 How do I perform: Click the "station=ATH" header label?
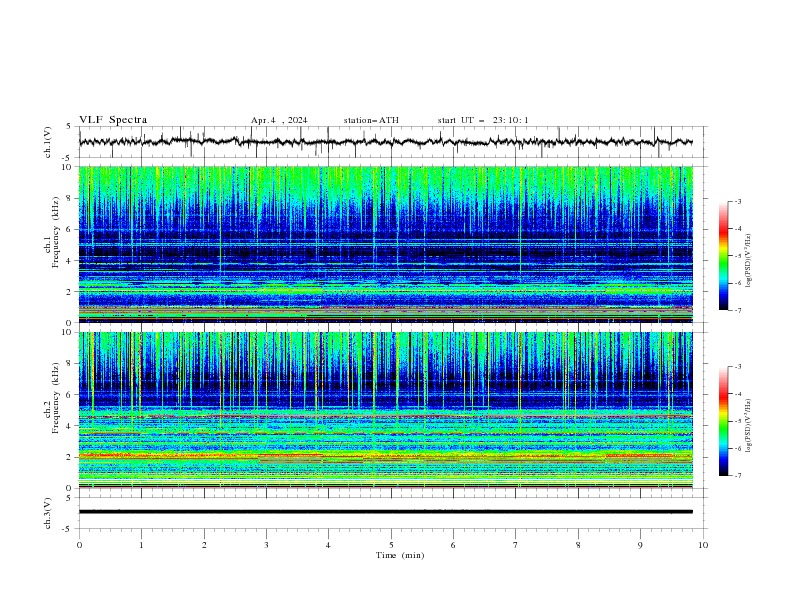pos(371,120)
